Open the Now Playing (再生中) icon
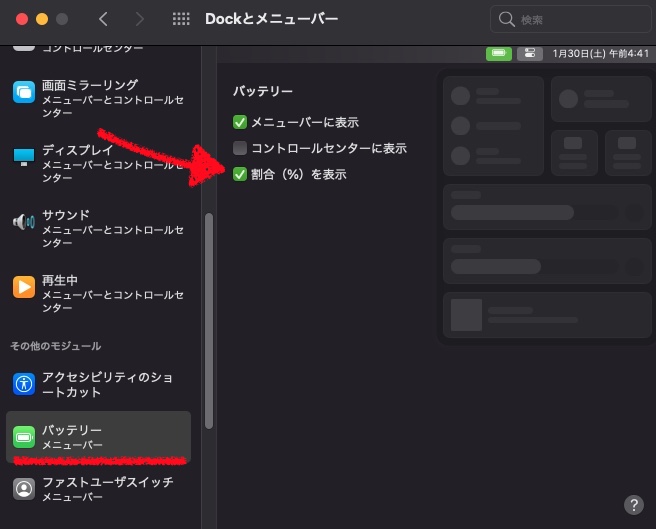 tap(24, 287)
